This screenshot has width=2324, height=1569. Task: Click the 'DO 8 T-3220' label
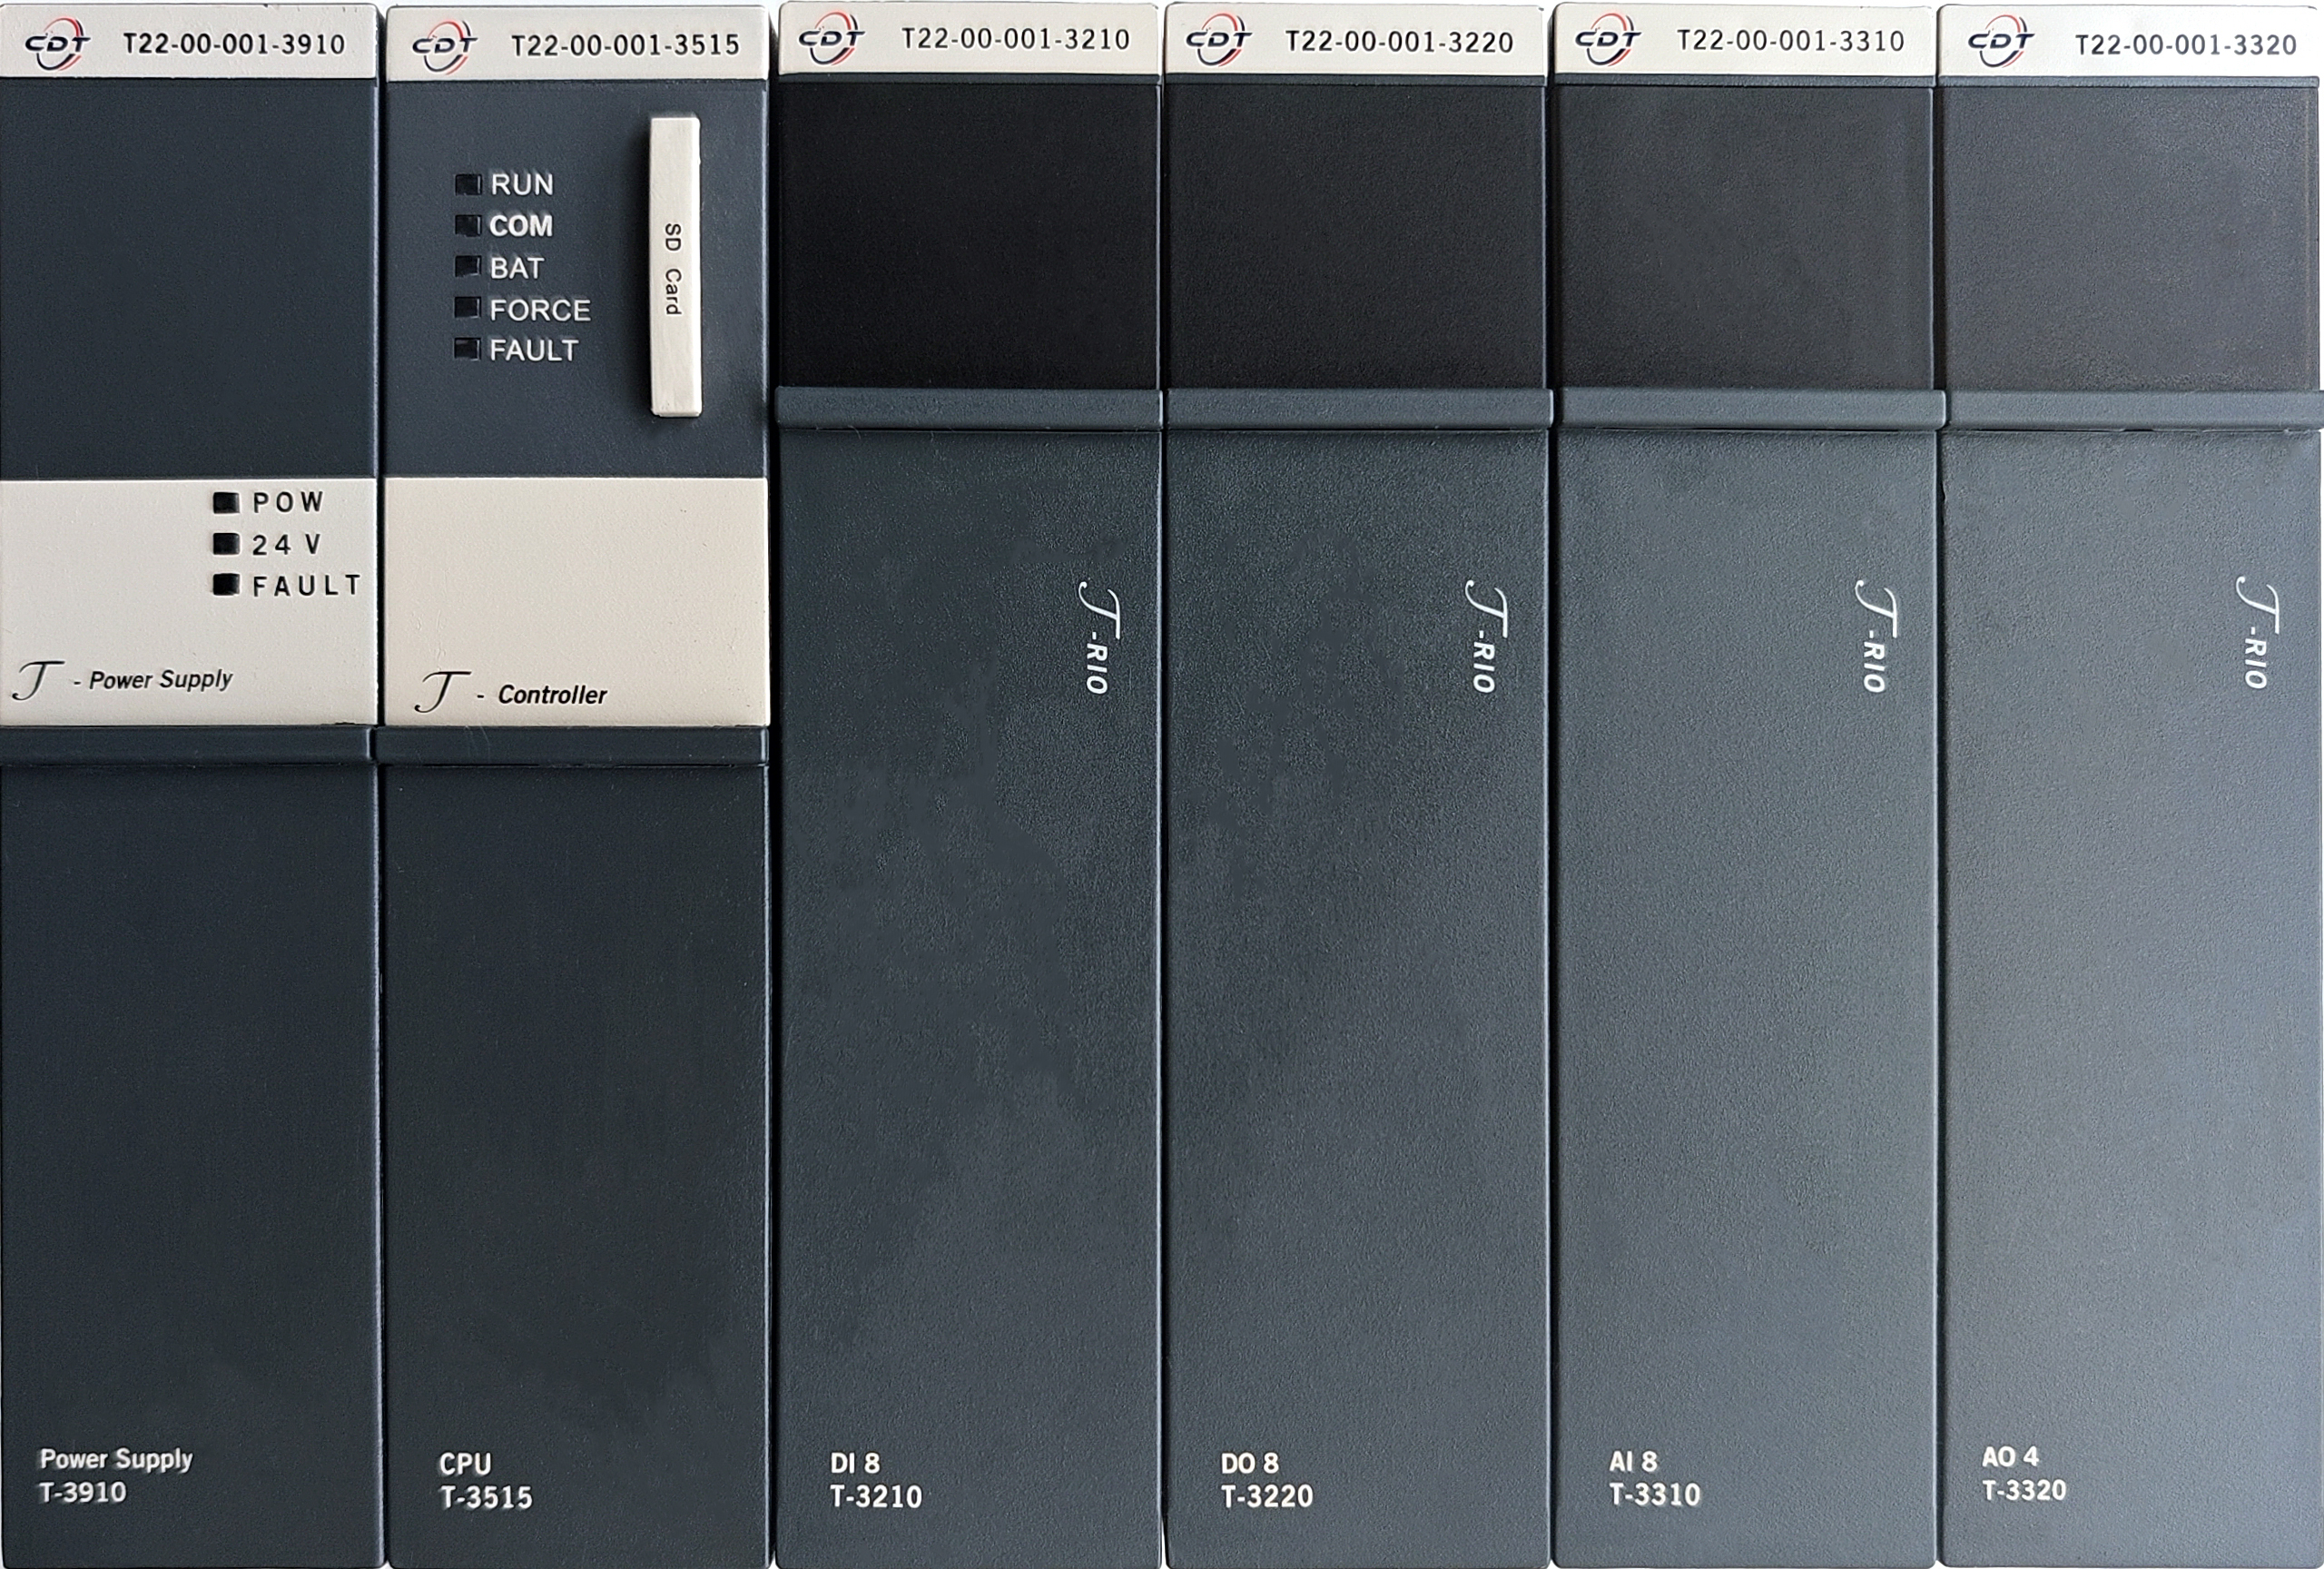(1267, 1479)
